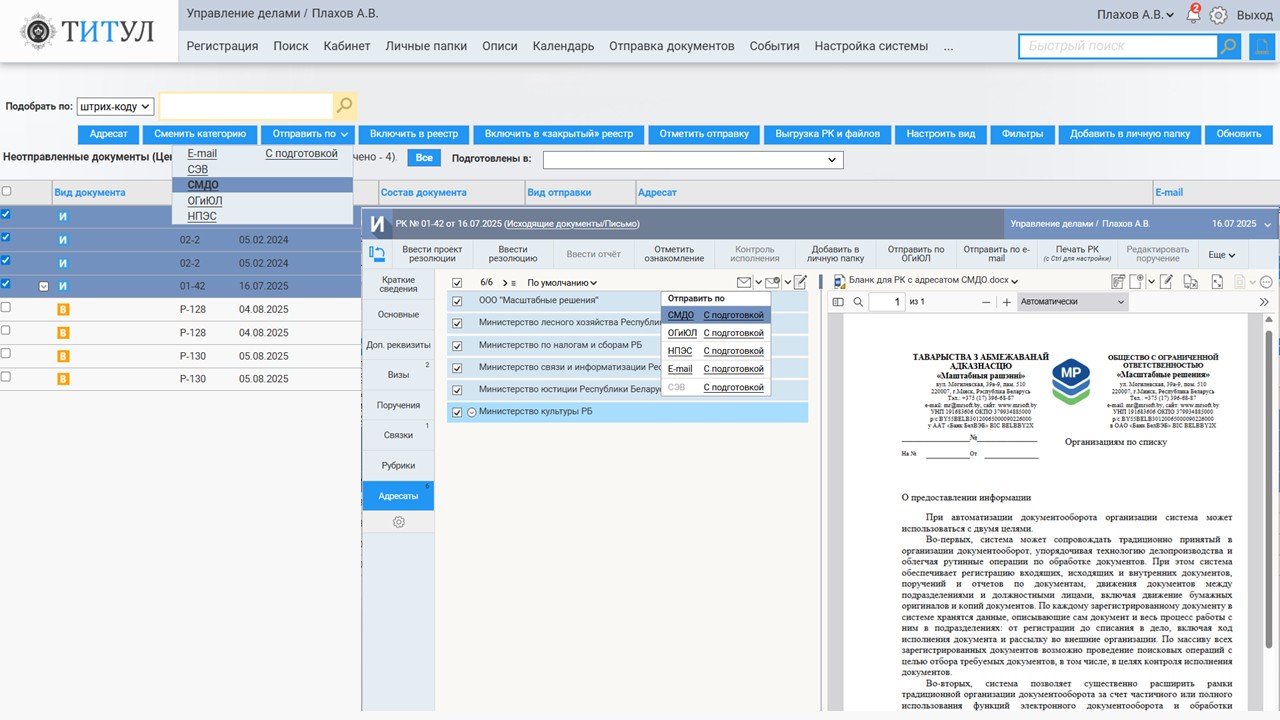Click the zoom in plus in viewer
Screen dimensions: 1280x720
pos(1007,302)
